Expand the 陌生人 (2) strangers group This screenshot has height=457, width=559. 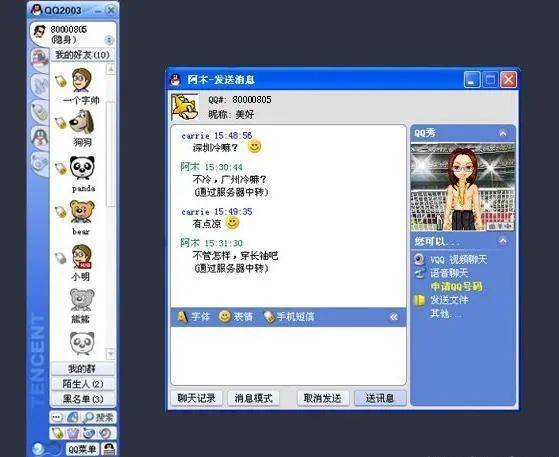tap(82, 384)
